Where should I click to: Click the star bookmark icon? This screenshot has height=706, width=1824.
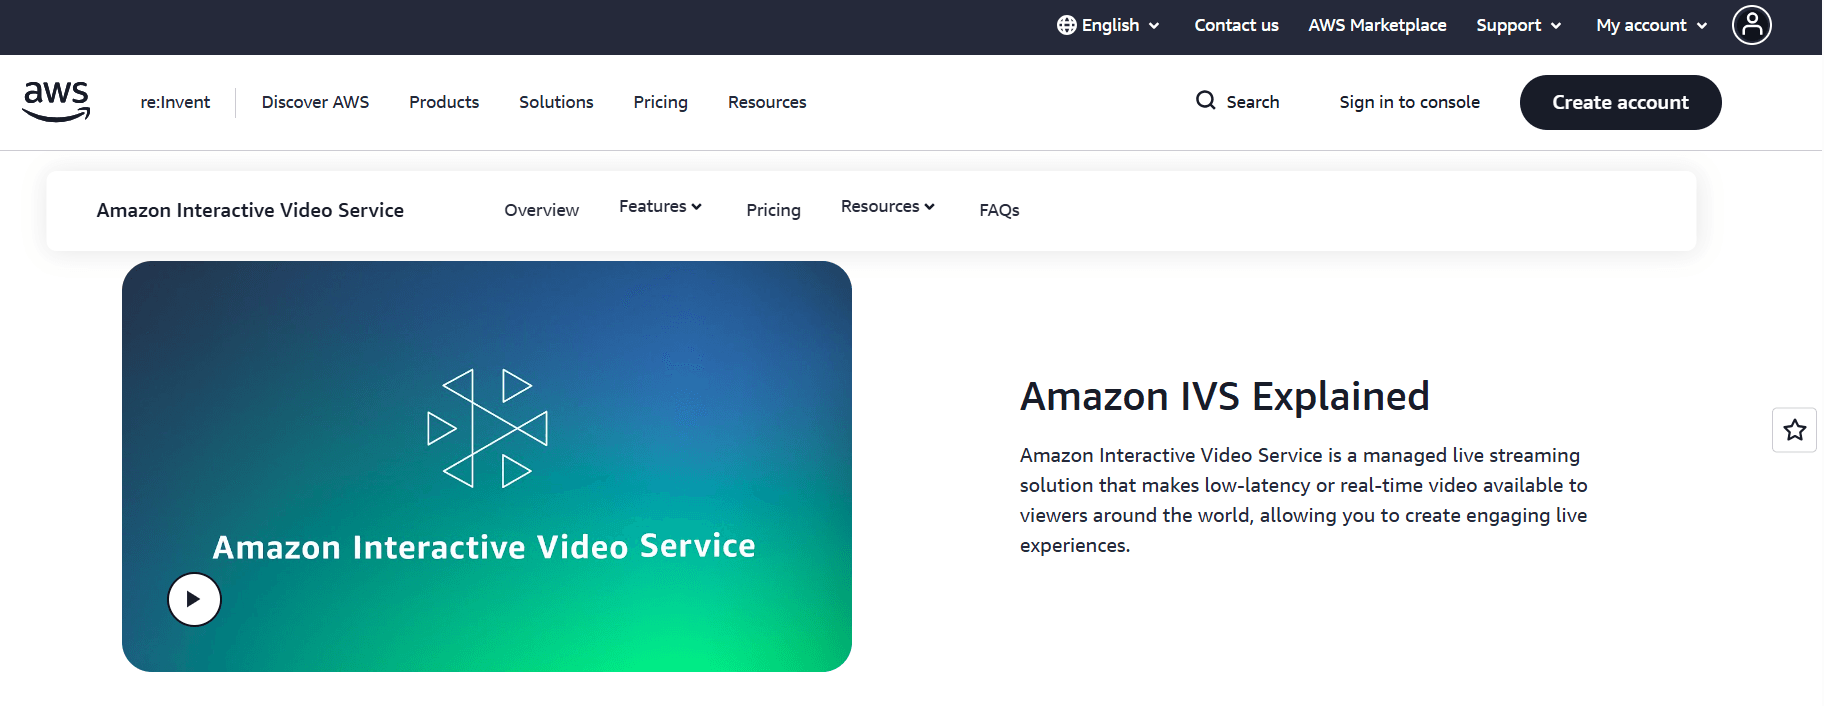[1795, 430]
